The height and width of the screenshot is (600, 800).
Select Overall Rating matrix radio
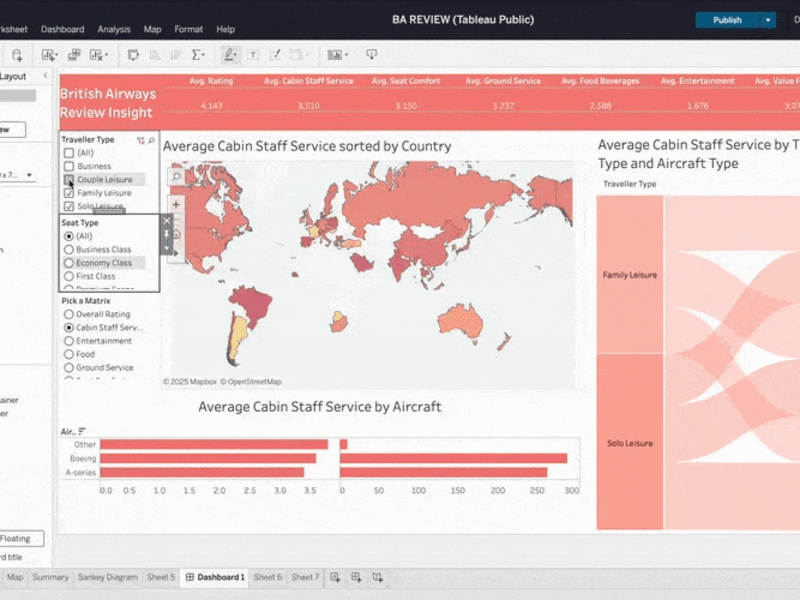tap(69, 314)
